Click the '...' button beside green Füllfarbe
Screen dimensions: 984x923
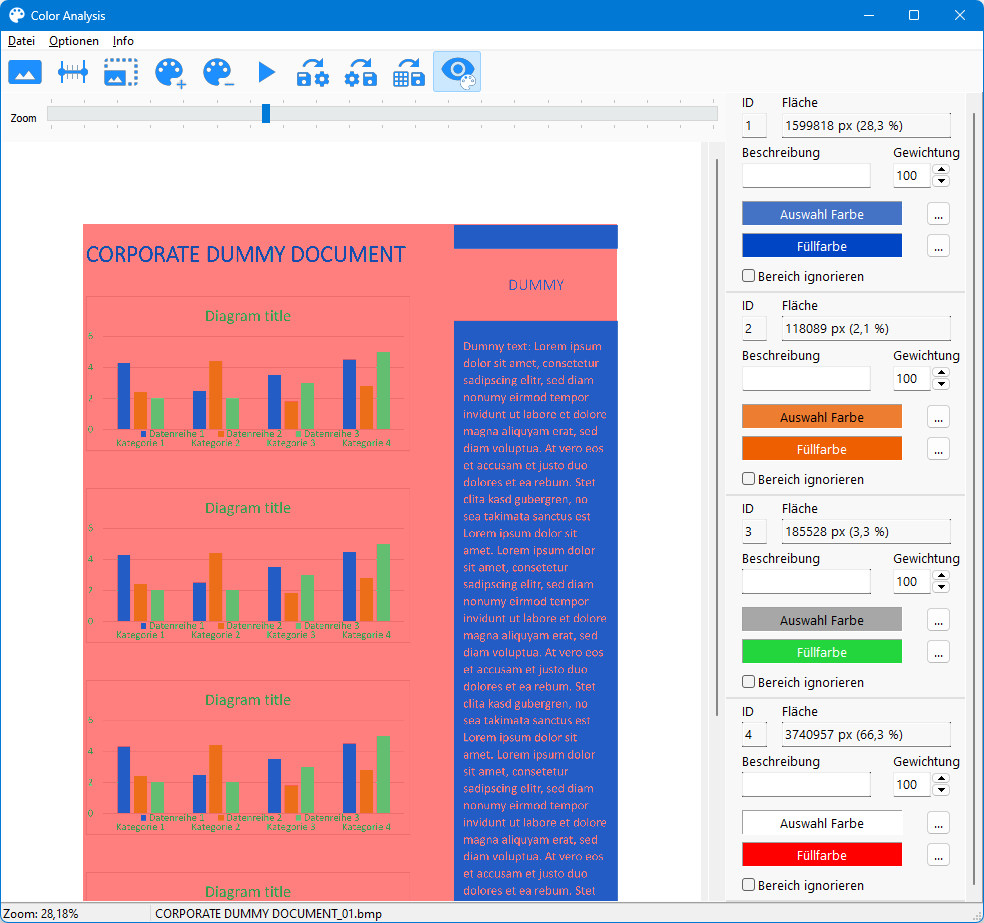pos(938,652)
